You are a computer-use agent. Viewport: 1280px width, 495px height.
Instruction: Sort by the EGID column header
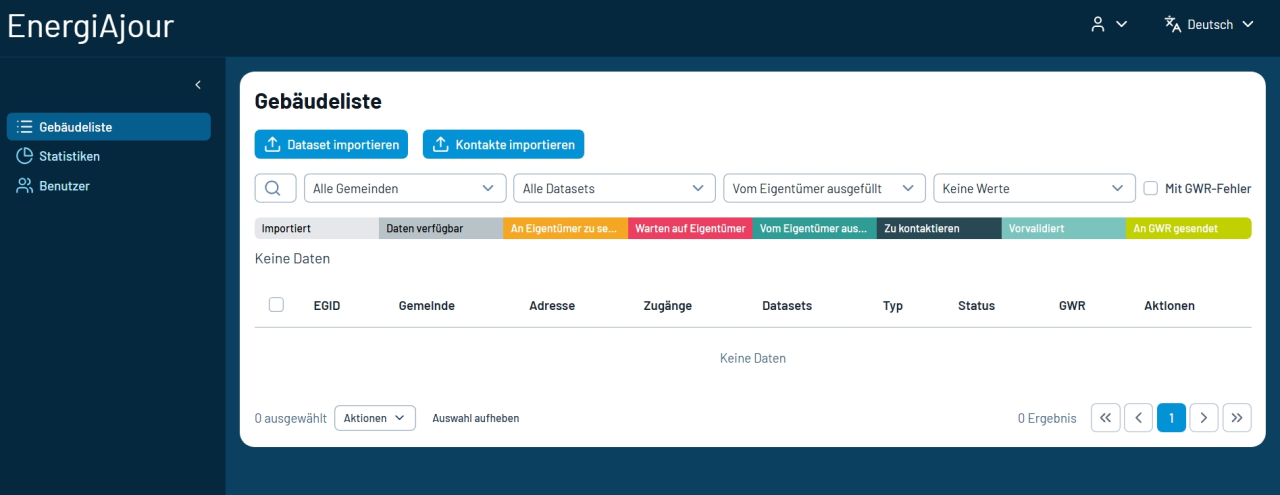coord(327,306)
